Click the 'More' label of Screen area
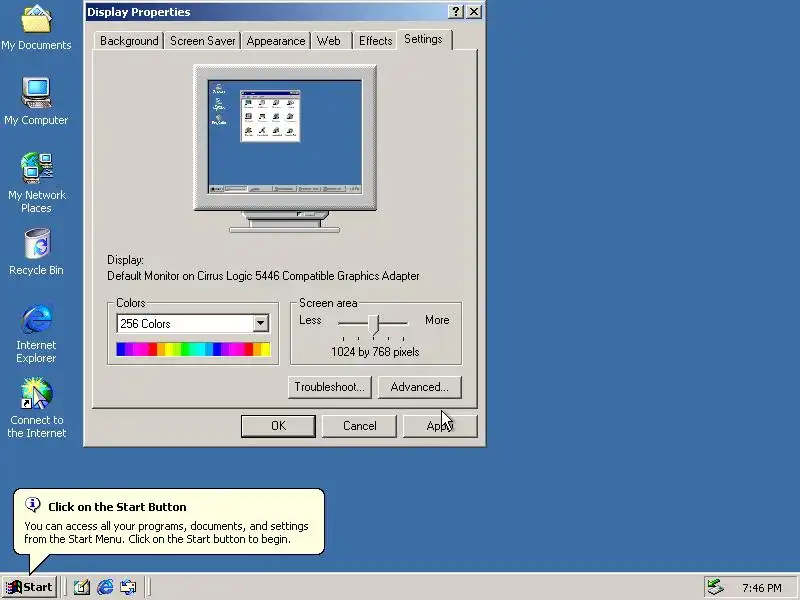 click(437, 320)
